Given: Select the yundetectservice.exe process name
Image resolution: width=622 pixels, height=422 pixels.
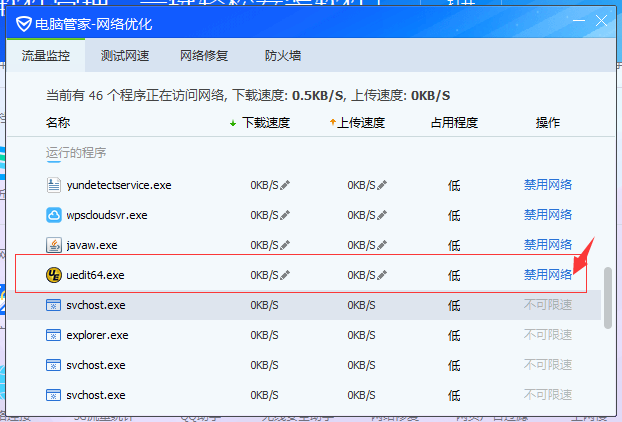Looking at the screenshot, I should (x=119, y=185).
